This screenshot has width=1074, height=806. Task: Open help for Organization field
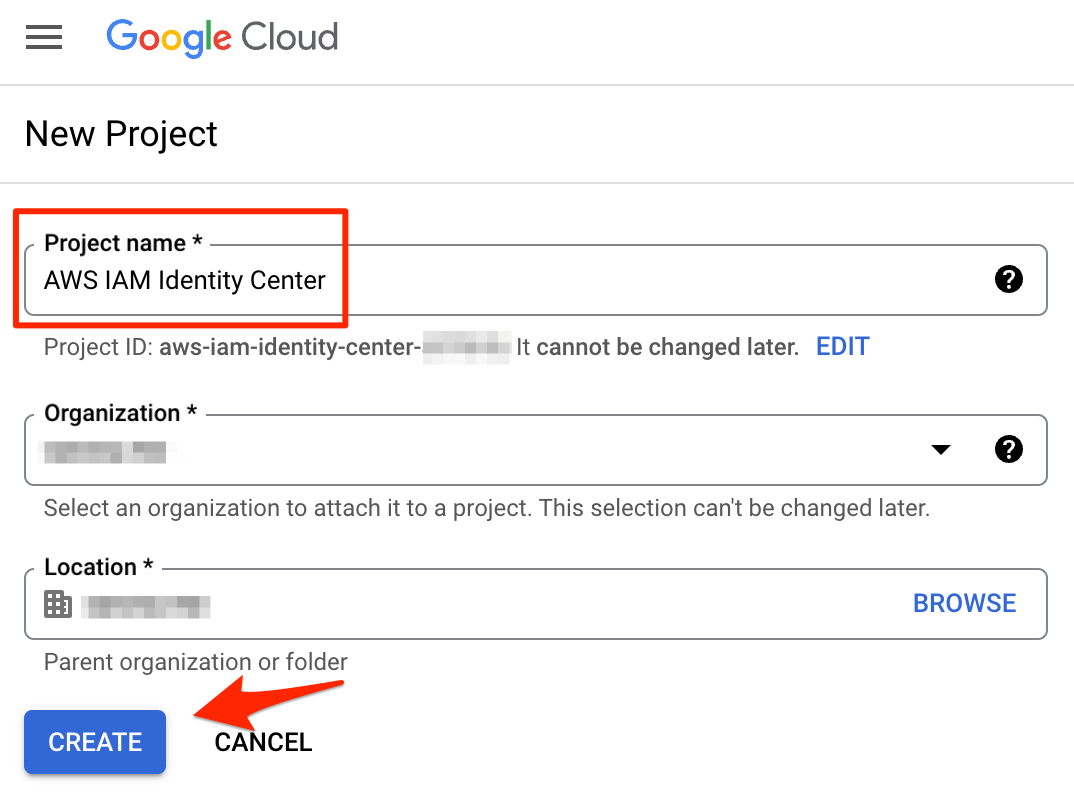coord(1008,449)
